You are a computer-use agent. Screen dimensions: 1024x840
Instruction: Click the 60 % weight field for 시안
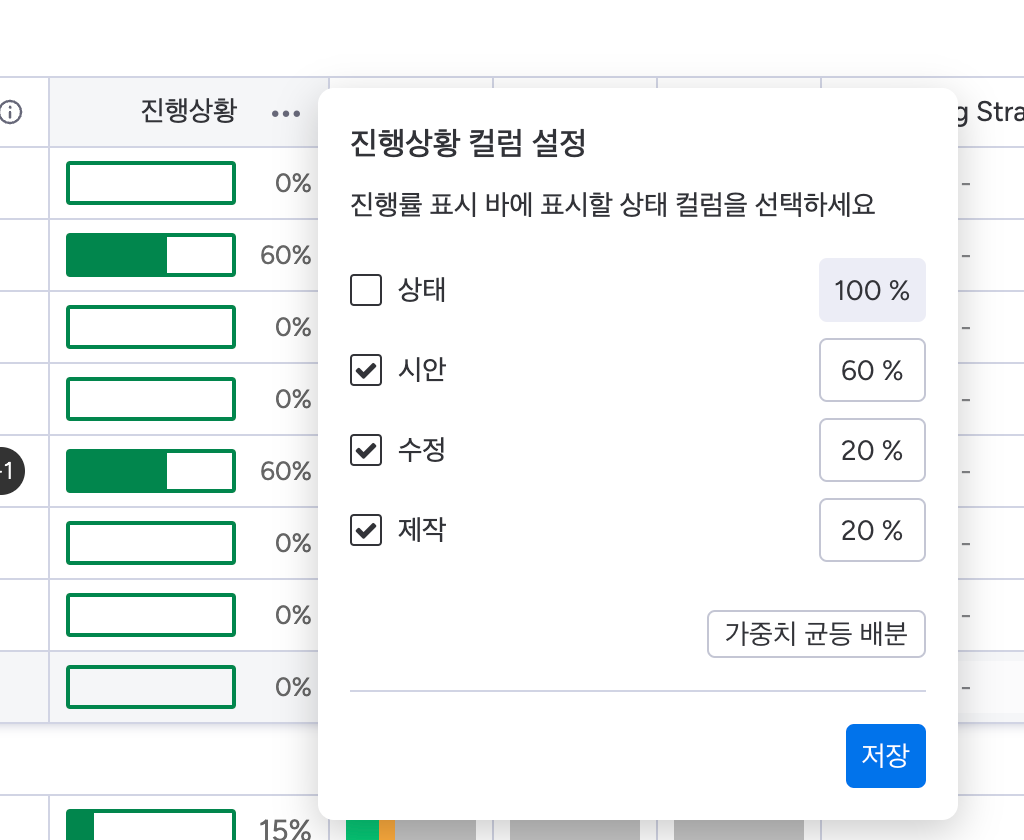tap(871, 371)
